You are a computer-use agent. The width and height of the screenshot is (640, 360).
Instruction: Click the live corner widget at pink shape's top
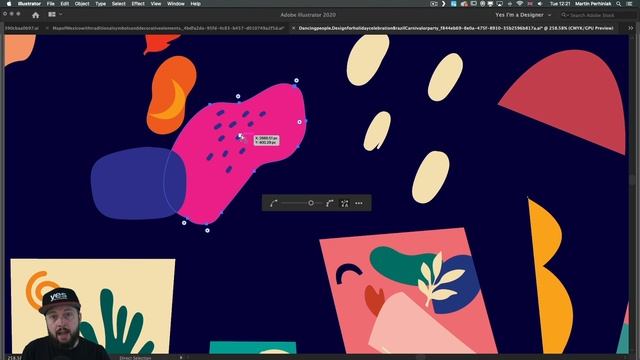[x=296, y=81]
